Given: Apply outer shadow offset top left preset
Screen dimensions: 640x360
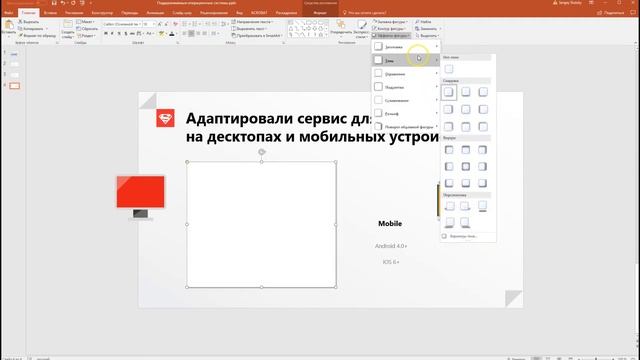Looking at the screenshot, I should 483,127.
